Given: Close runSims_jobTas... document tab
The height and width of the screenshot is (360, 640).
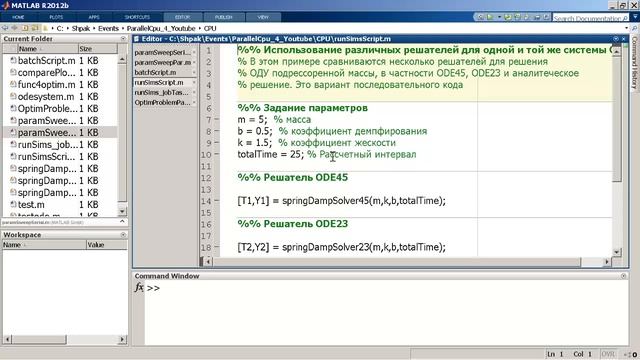Looking at the screenshot, I should (194, 93).
